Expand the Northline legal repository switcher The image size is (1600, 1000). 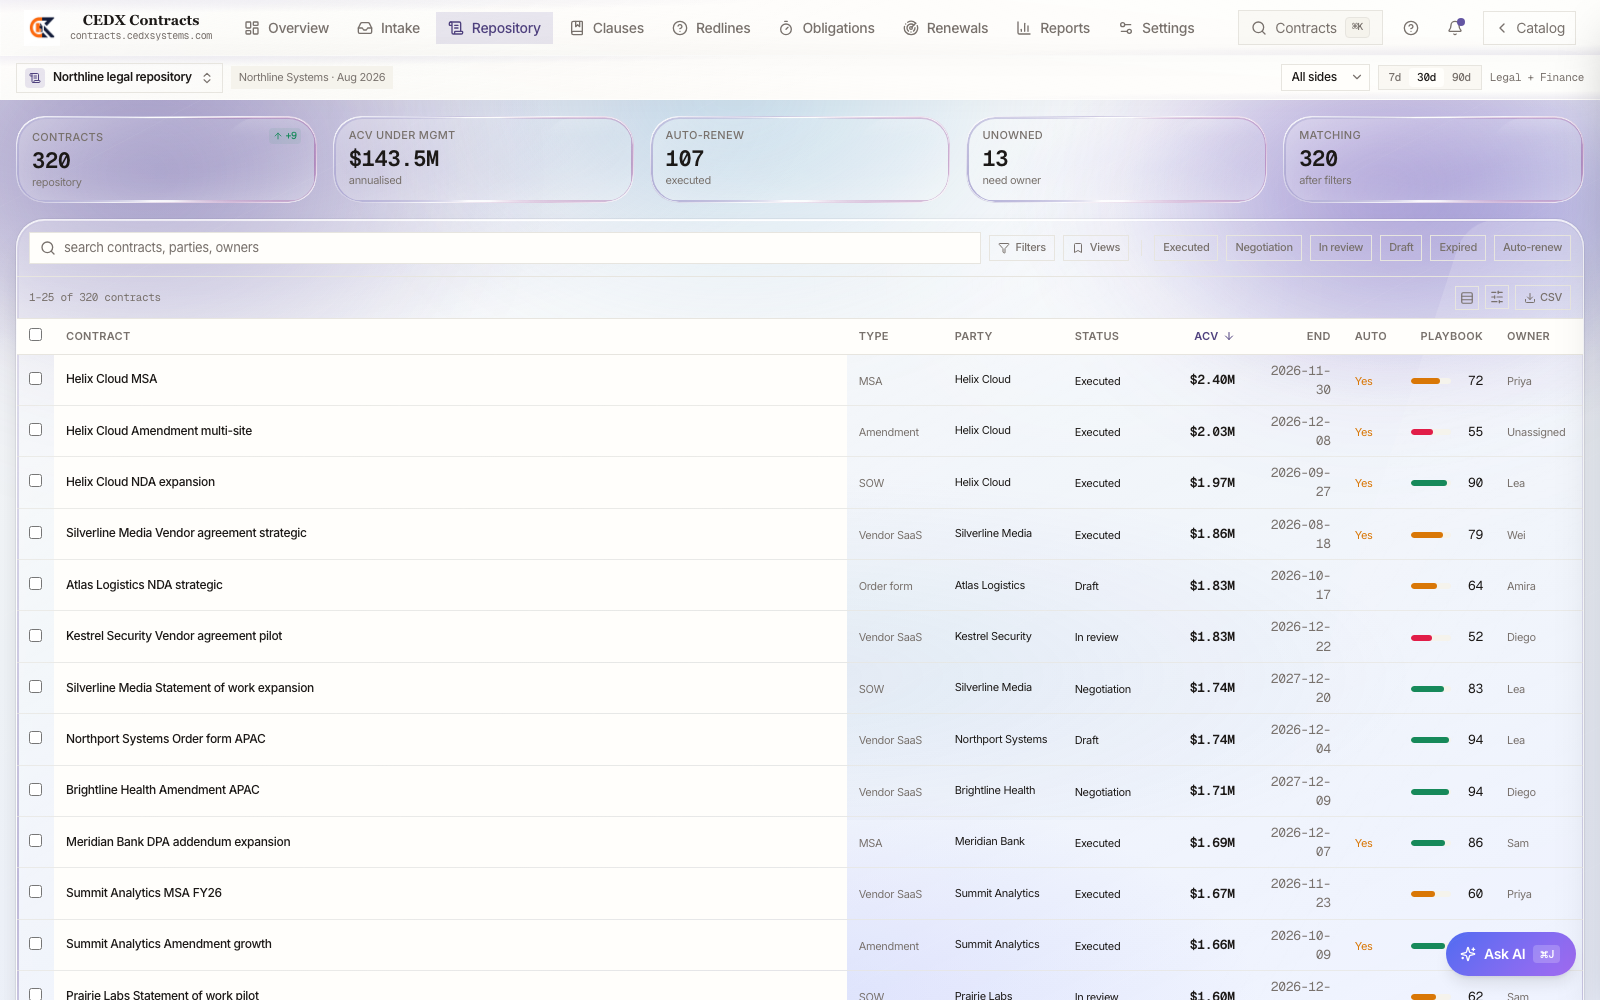point(119,77)
